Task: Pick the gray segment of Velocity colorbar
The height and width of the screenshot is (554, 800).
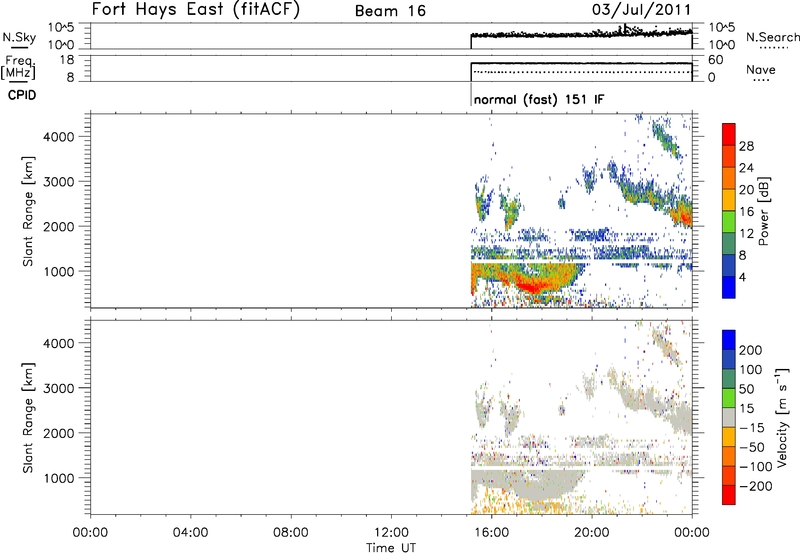Action: 729,417
